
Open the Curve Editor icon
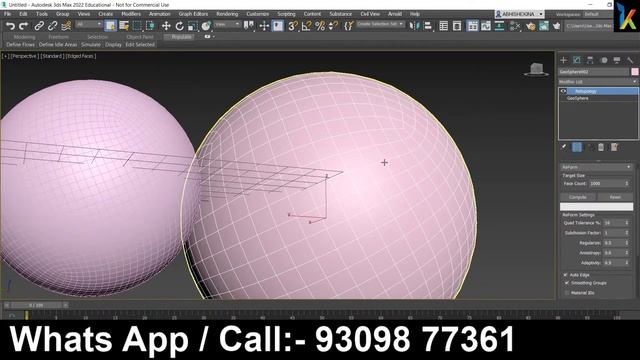pyautogui.click(x=486, y=26)
